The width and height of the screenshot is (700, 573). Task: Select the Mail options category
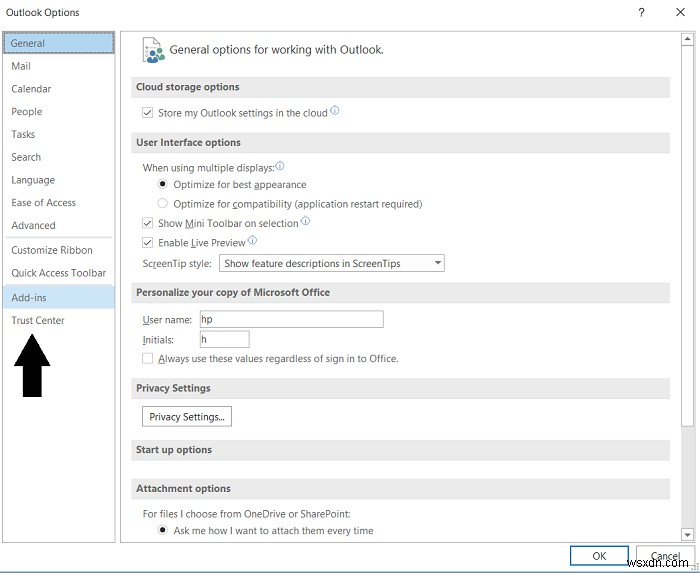[21, 66]
